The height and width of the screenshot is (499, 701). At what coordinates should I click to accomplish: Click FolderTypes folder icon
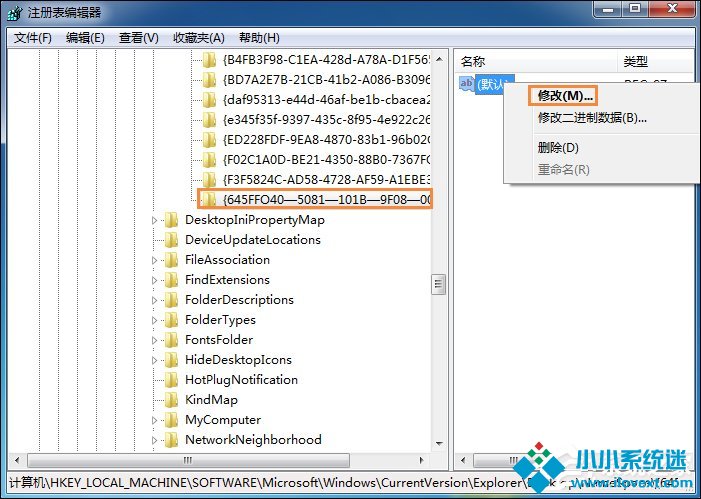click(x=171, y=320)
